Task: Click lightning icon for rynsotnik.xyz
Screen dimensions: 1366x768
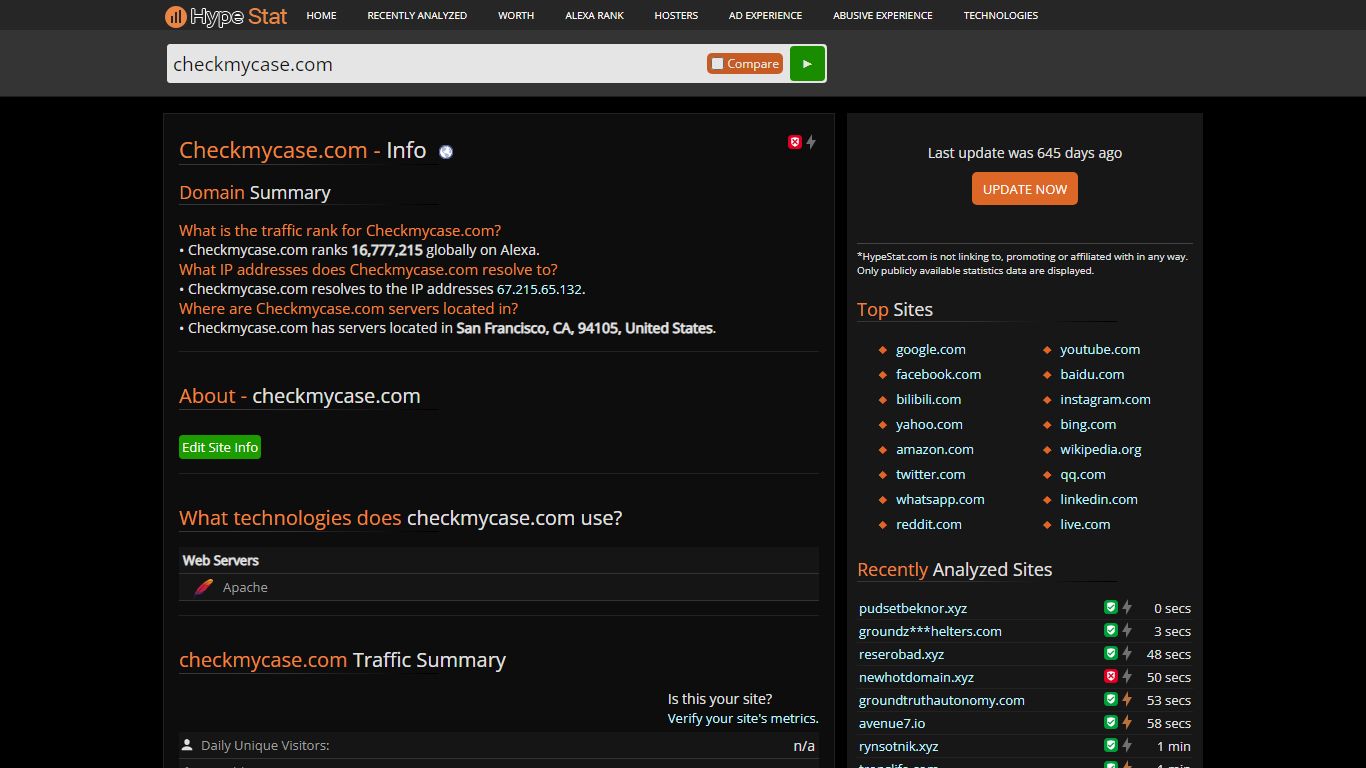Action: point(1127,745)
